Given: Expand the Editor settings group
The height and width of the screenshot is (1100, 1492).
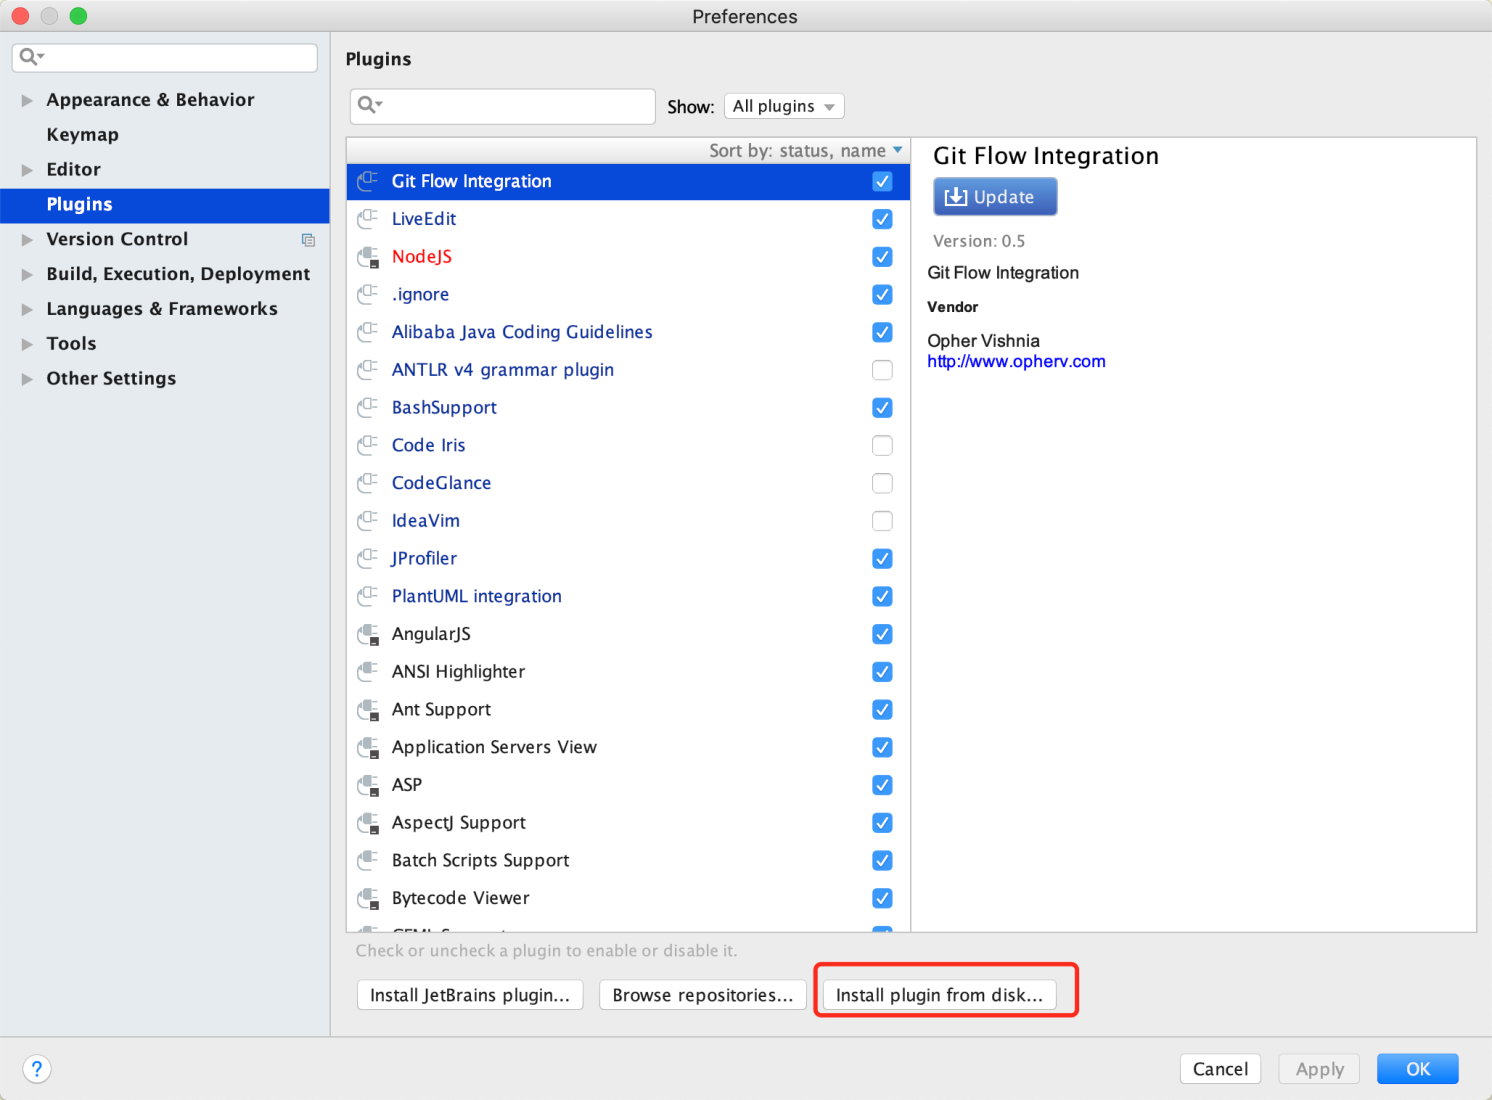Looking at the screenshot, I should pyautogui.click(x=27, y=170).
